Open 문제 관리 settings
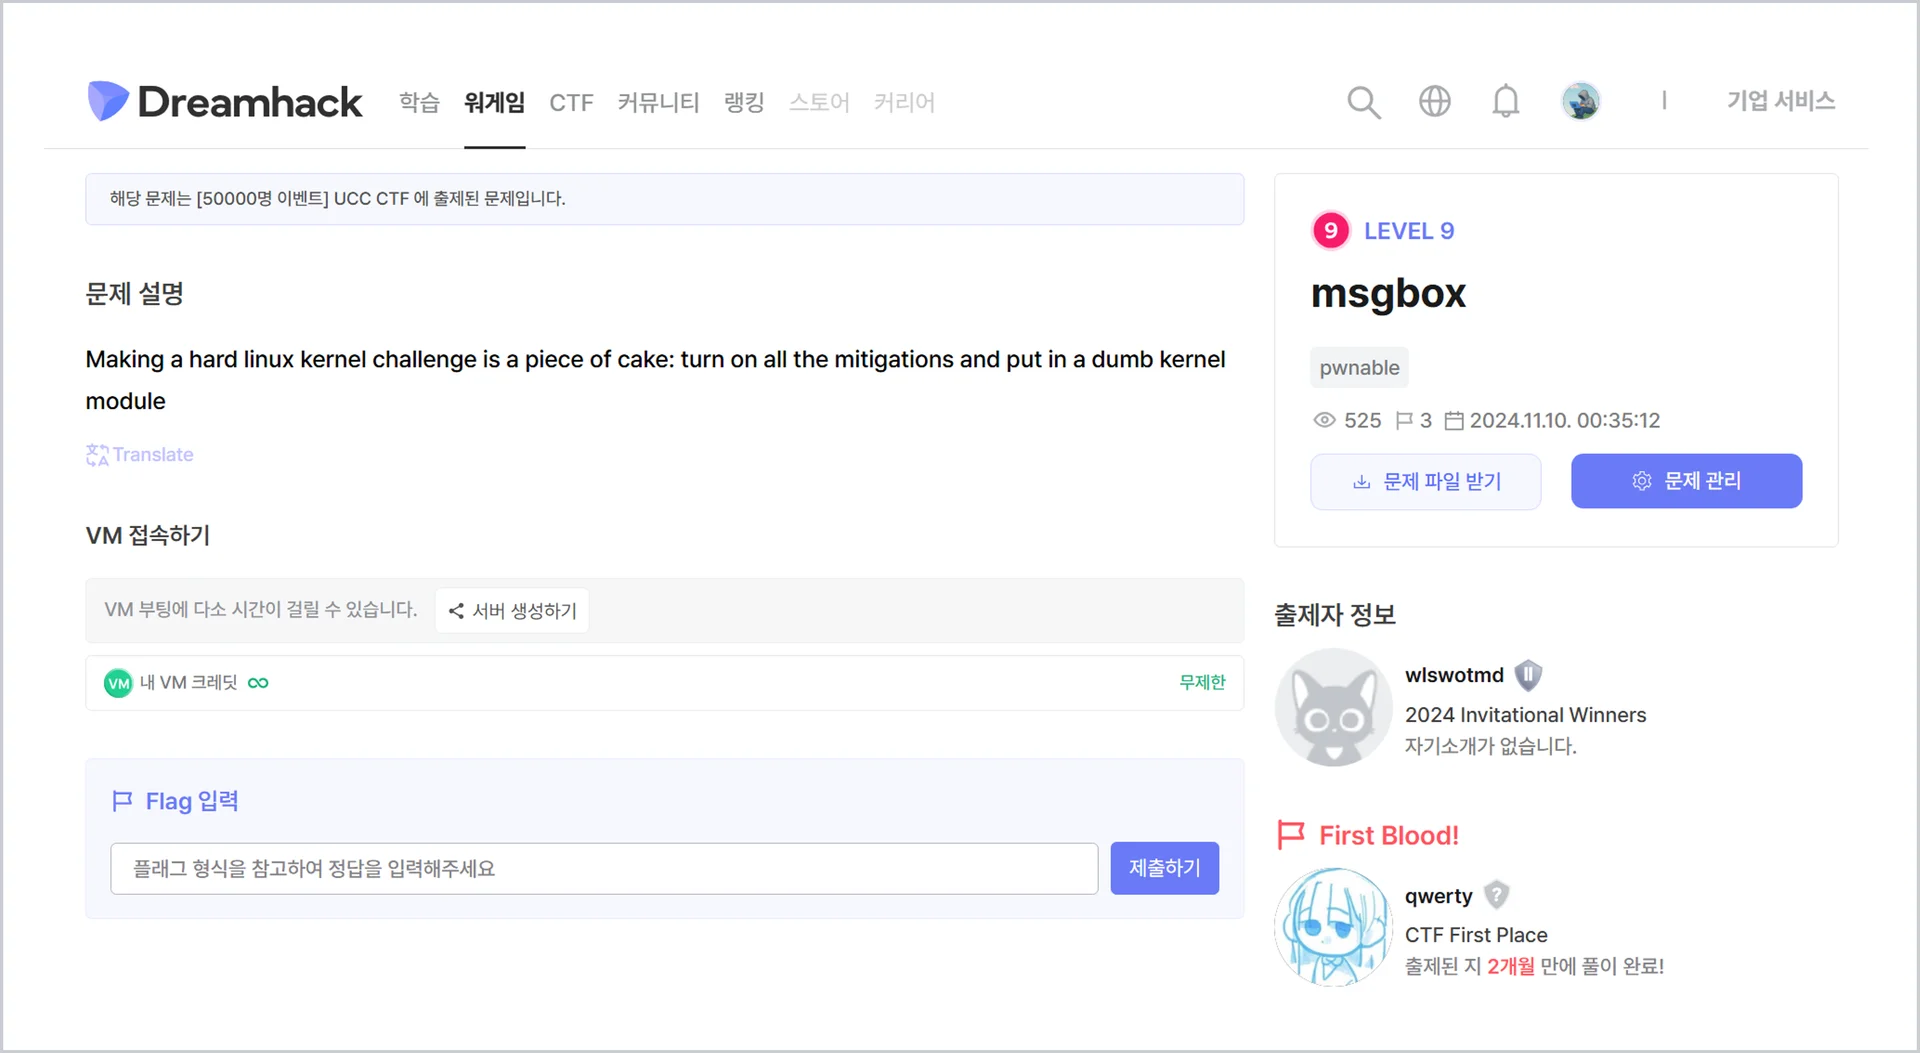 coord(1686,481)
